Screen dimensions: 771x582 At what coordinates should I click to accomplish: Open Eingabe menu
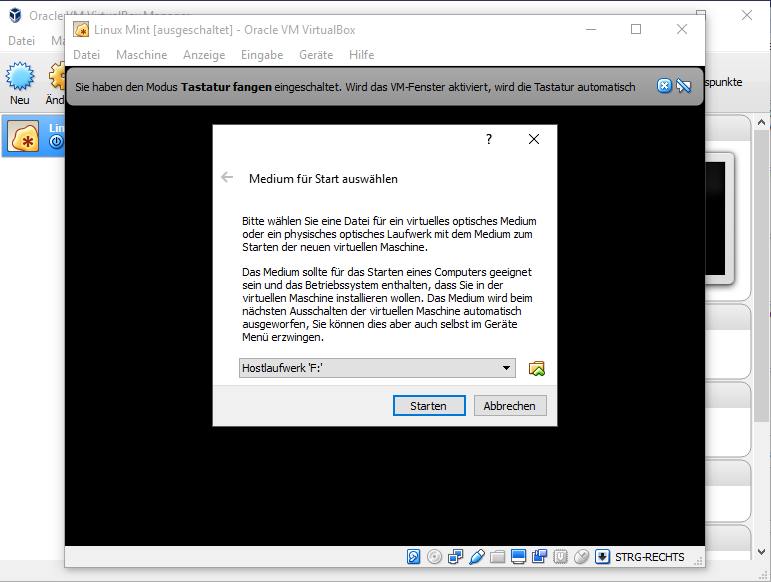[262, 55]
